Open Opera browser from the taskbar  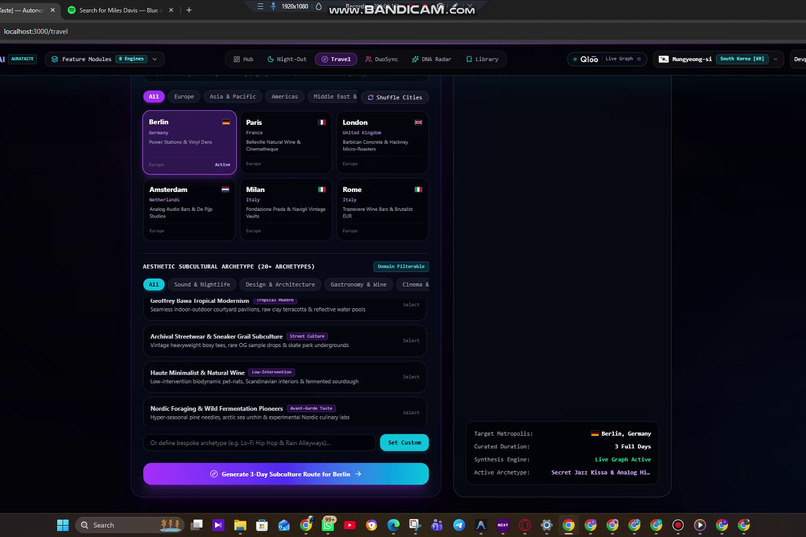525,525
